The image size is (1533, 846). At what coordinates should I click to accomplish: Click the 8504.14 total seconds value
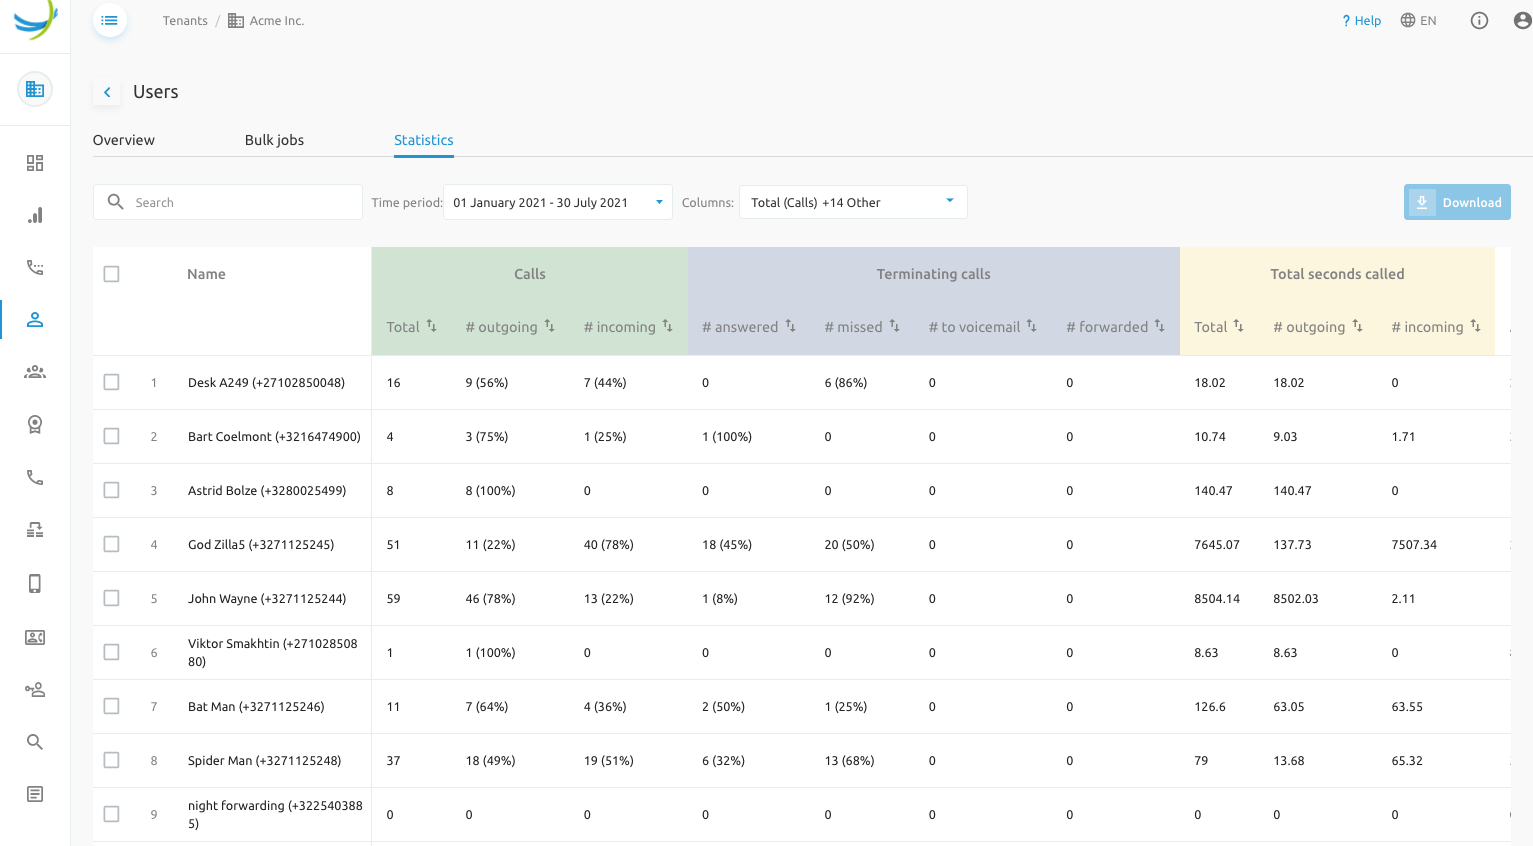point(1217,598)
